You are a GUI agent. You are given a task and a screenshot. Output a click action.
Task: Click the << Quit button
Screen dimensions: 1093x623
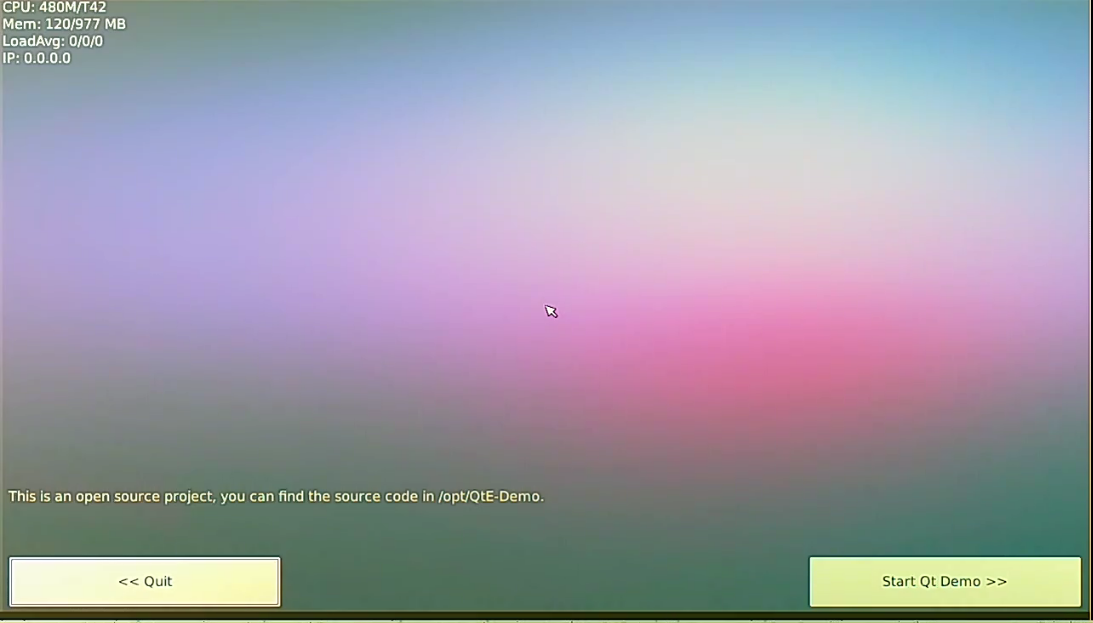(145, 581)
